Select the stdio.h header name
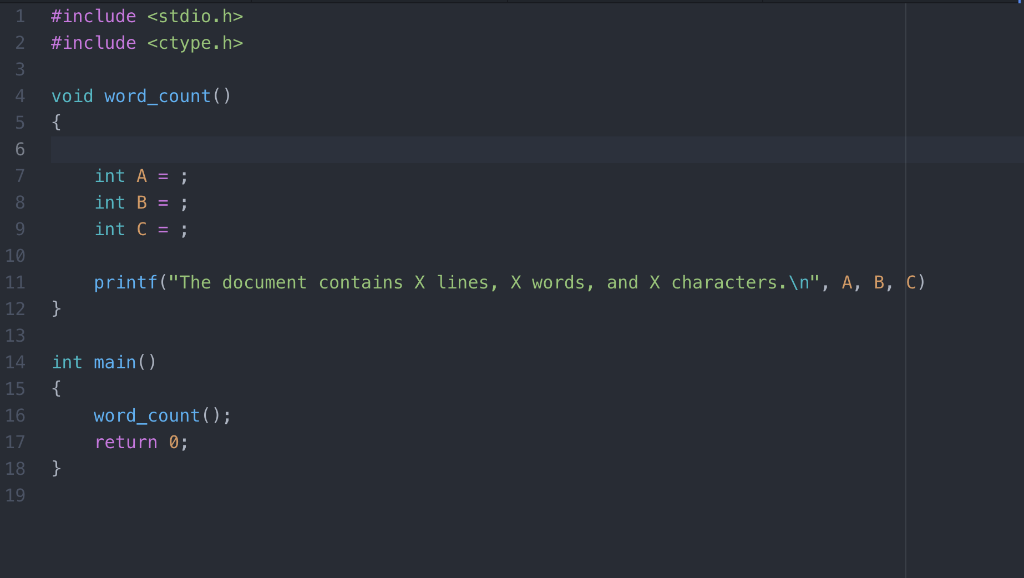Viewport: 1024px width, 578px height. pyautogui.click(x=196, y=15)
